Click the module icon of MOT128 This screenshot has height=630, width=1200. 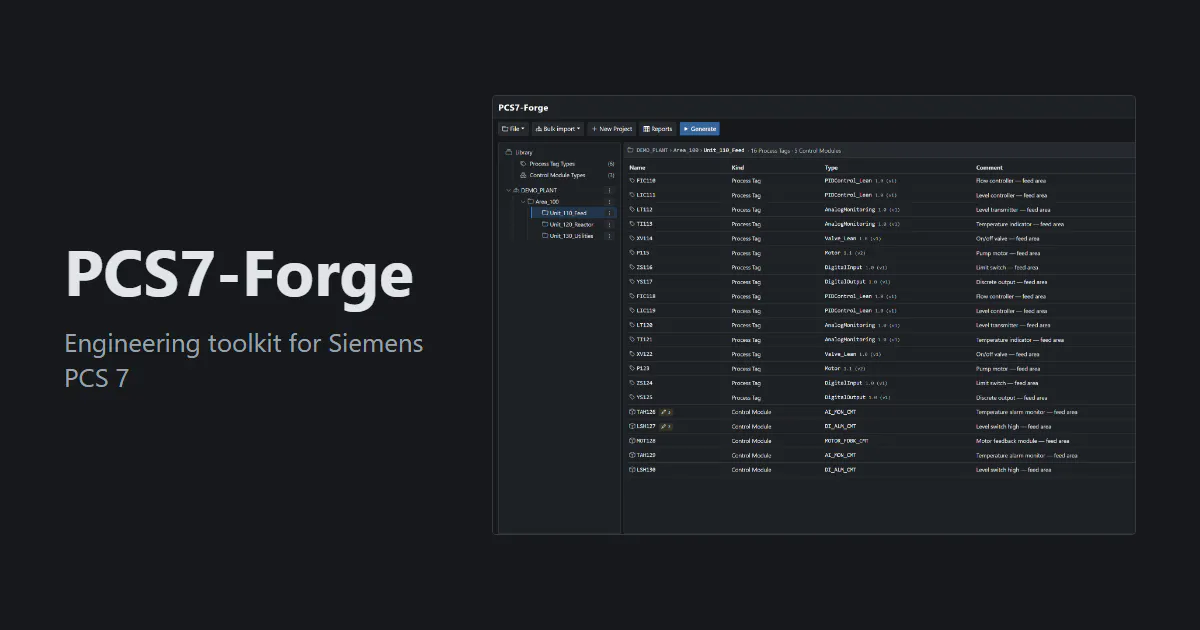[x=632, y=441]
